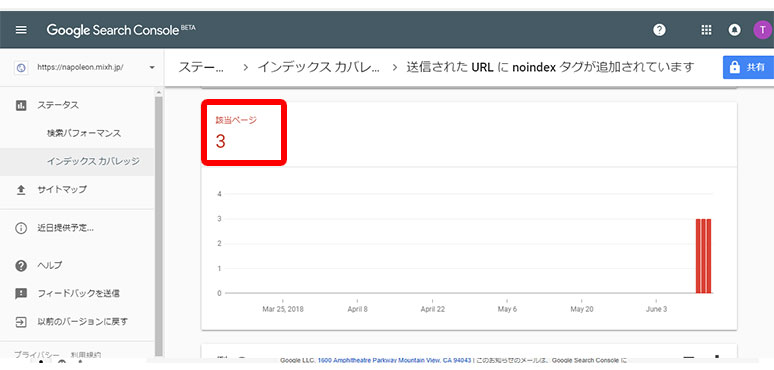Expand the property selector dropdown arrow

(x=152, y=67)
